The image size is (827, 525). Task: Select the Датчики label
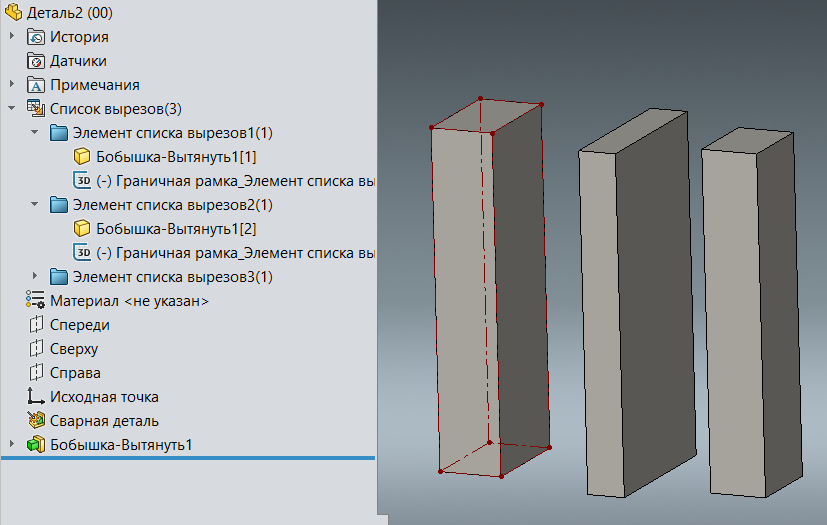pos(78,61)
